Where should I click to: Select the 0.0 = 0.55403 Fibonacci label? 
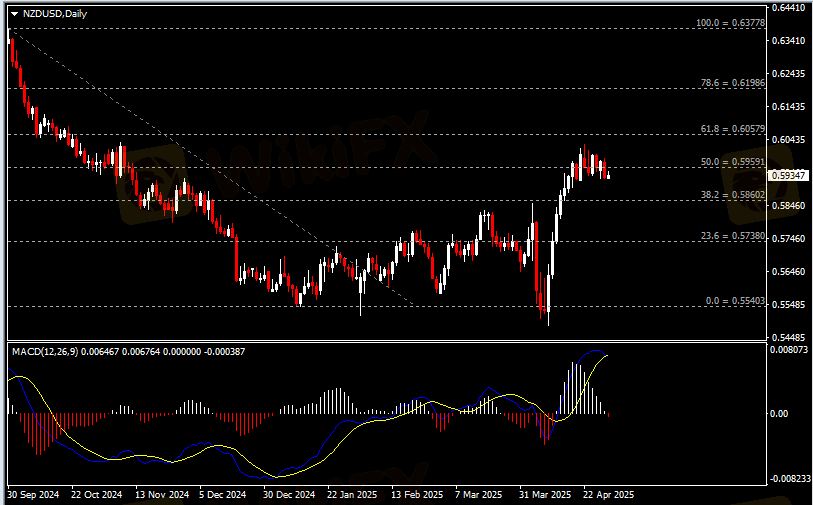(x=733, y=300)
